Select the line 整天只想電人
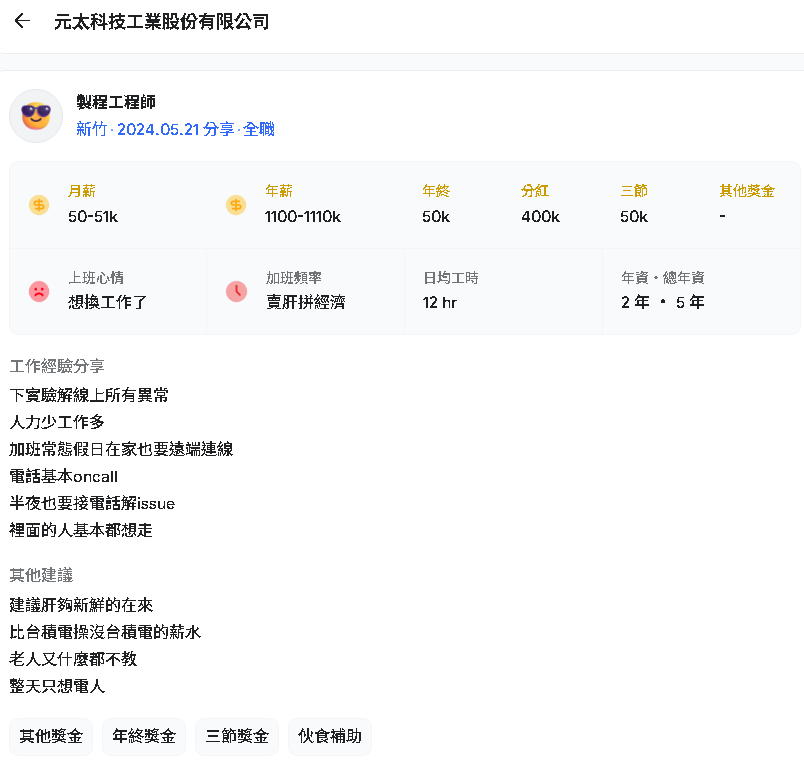The width and height of the screenshot is (804, 771). (x=57, y=686)
